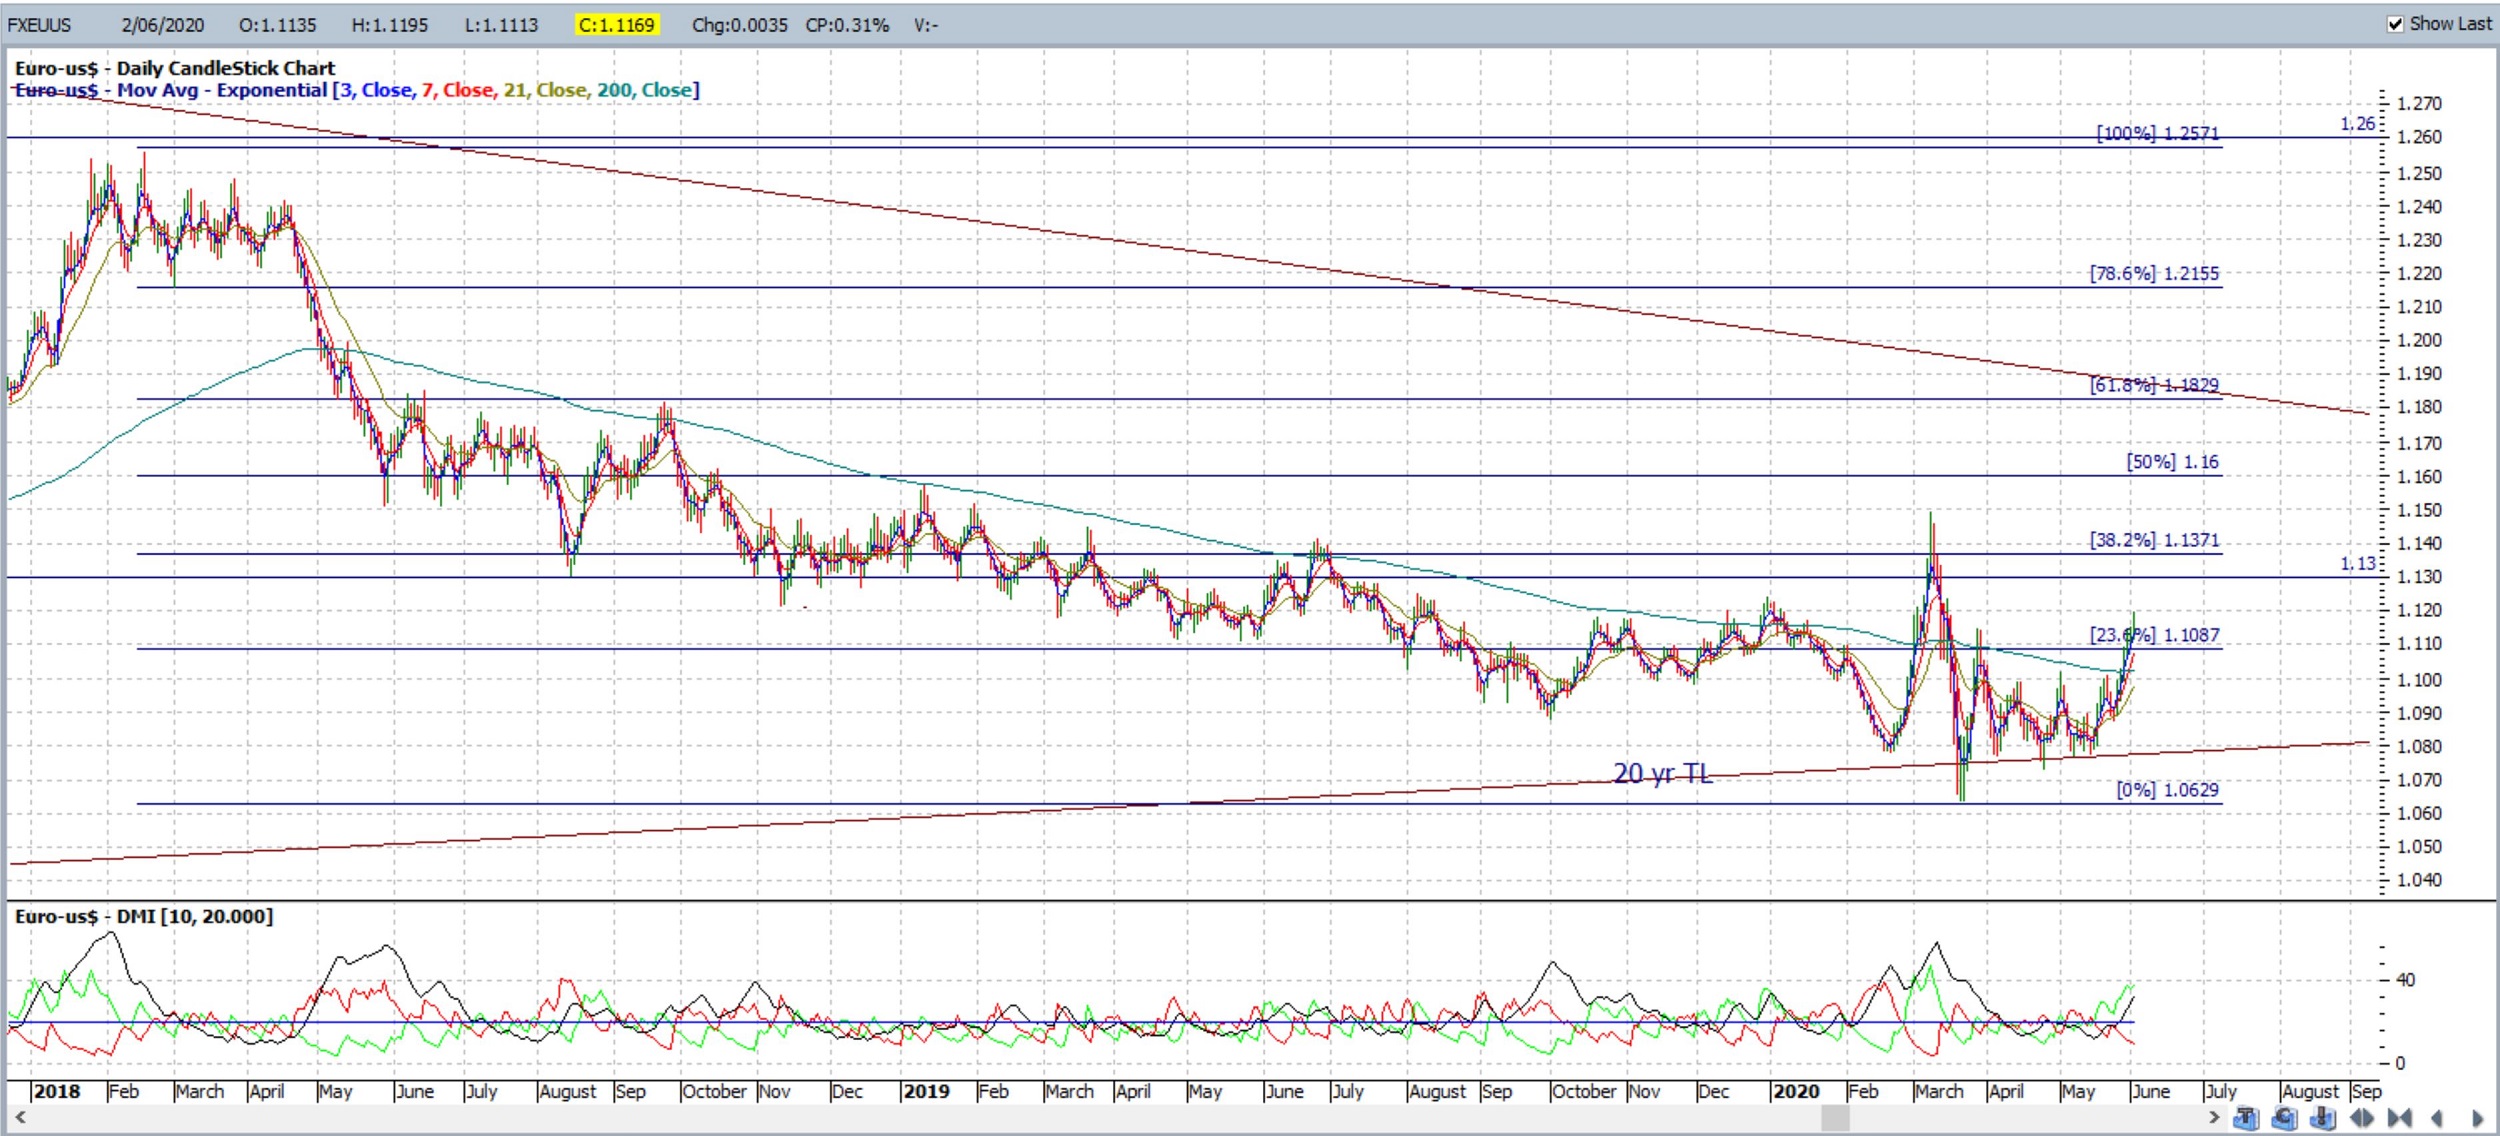Viewport: 2500px width, 1136px height.
Task: Click the CP:0.31% percent change value
Action: point(847,25)
